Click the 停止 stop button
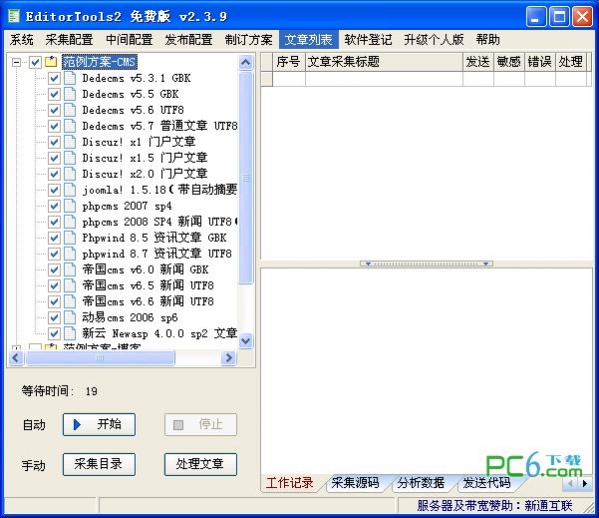This screenshot has height=518, width=599. pyautogui.click(x=201, y=424)
